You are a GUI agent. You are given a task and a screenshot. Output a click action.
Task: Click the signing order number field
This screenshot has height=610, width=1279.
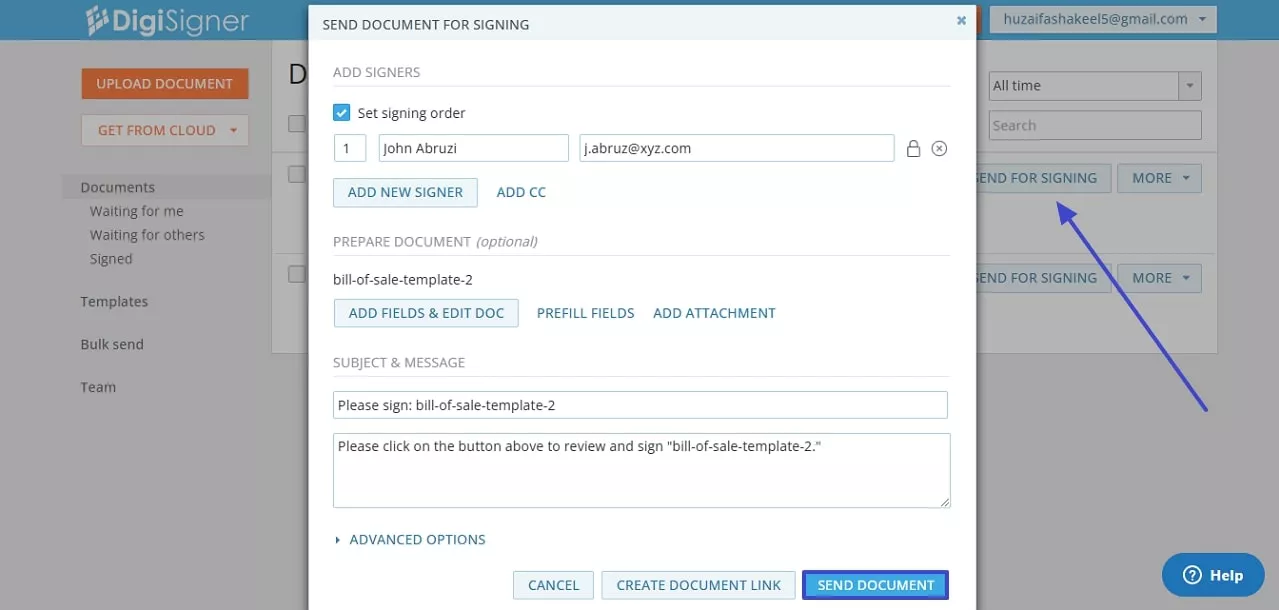[x=349, y=148]
